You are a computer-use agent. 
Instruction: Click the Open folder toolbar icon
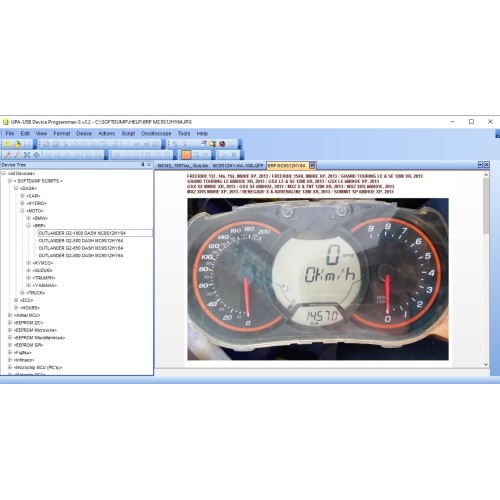pyautogui.click(x=17, y=144)
